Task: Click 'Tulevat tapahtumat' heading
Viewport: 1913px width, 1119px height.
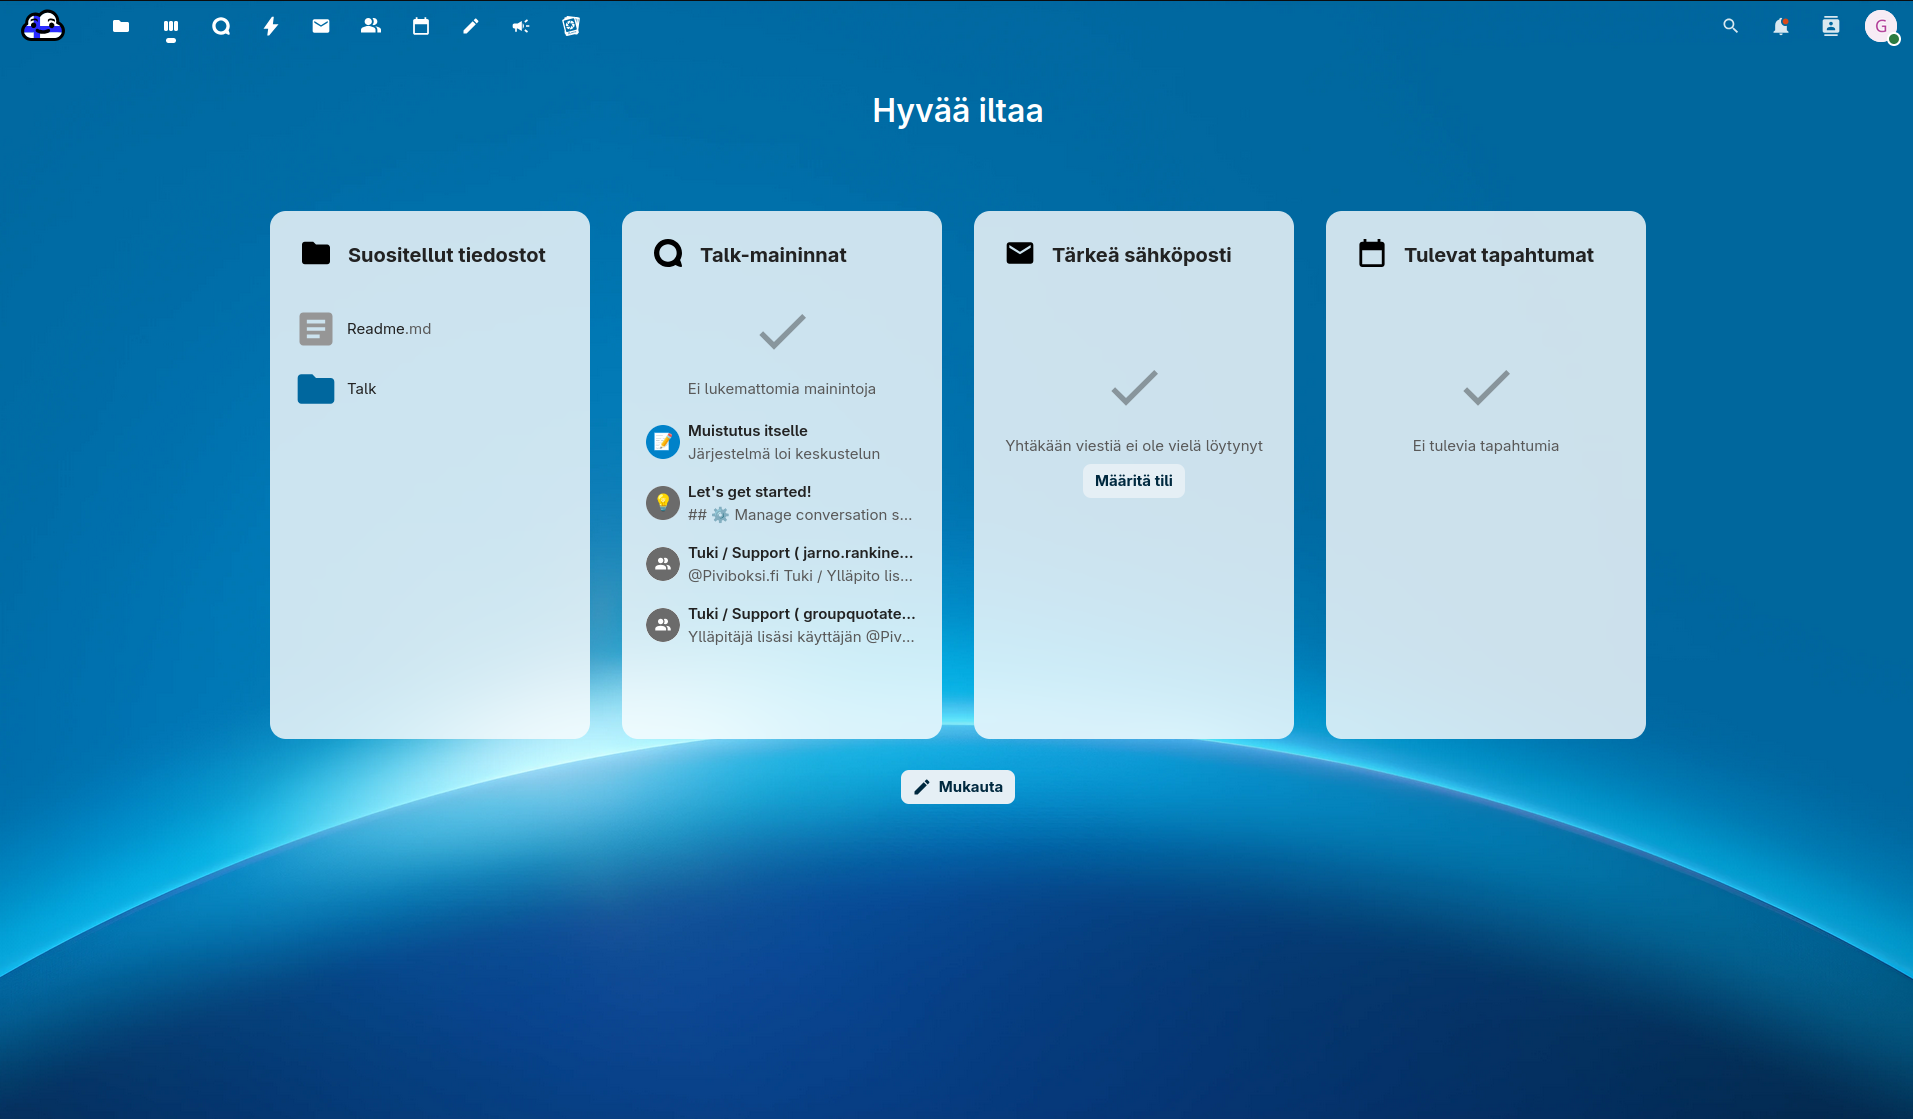Action: point(1499,255)
